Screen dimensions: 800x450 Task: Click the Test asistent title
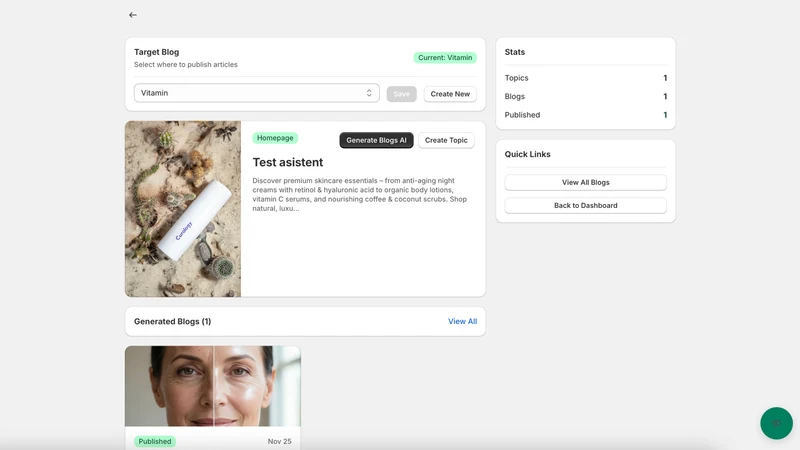288,162
